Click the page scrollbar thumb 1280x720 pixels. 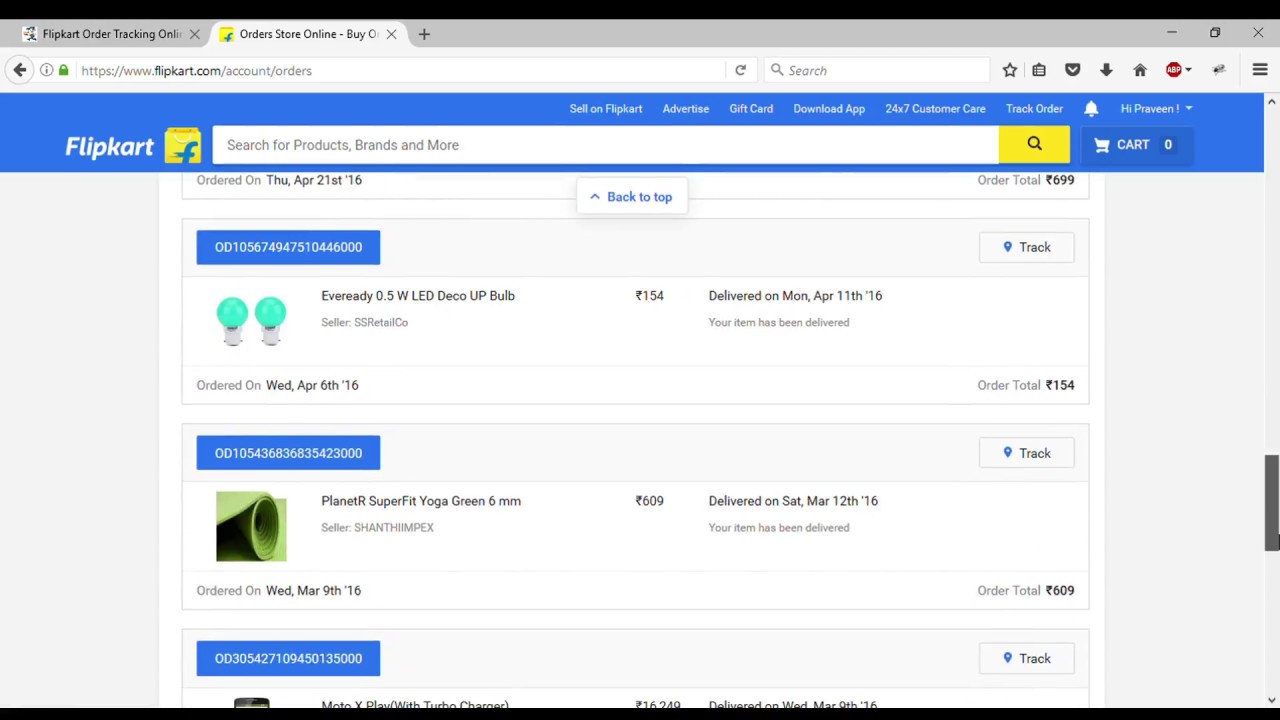coord(1271,502)
